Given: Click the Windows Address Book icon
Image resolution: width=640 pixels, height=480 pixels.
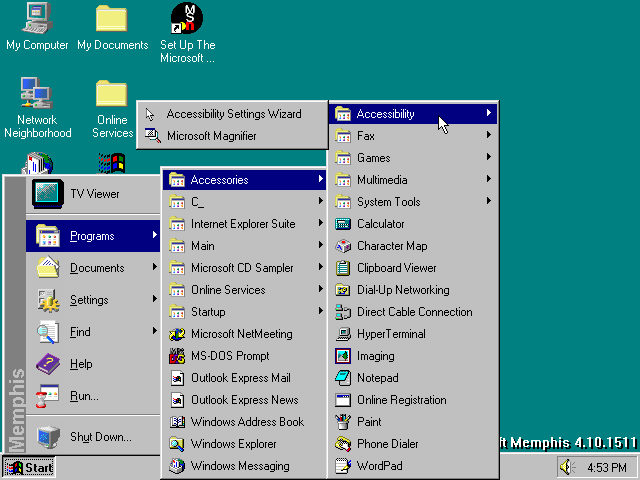Looking at the screenshot, I should tap(177, 422).
